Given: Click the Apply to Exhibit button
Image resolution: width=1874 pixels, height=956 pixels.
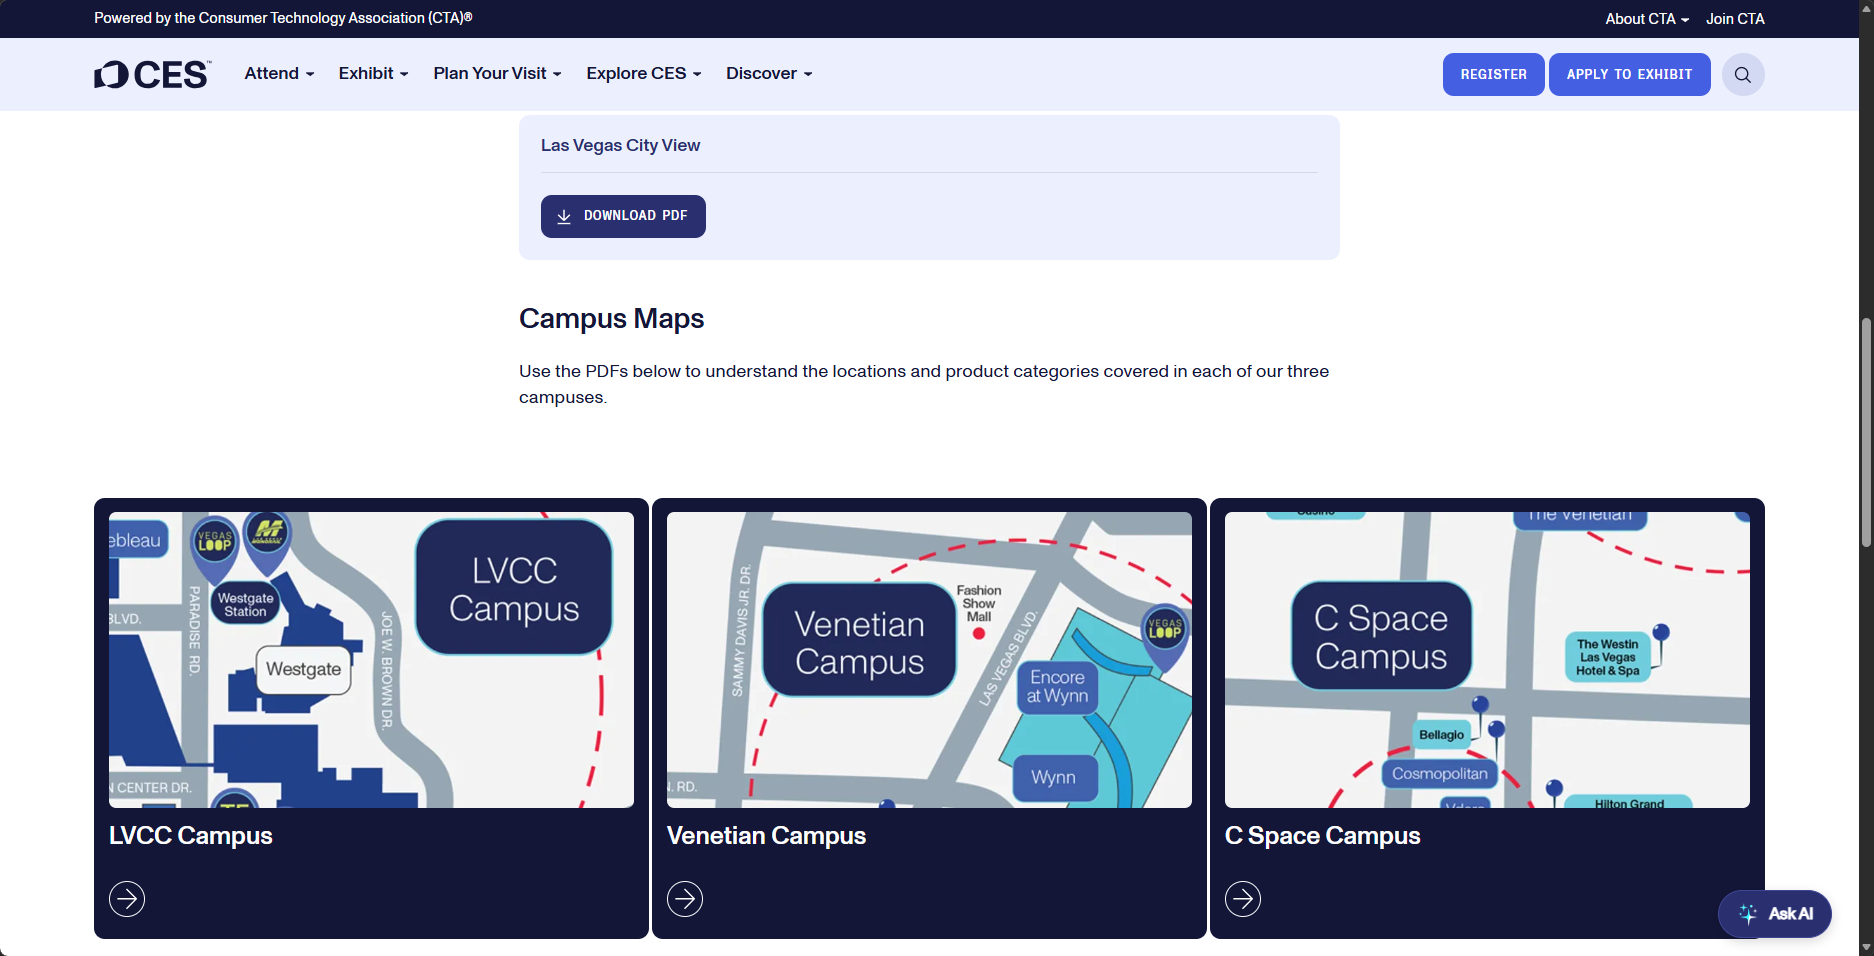Looking at the screenshot, I should coord(1629,75).
